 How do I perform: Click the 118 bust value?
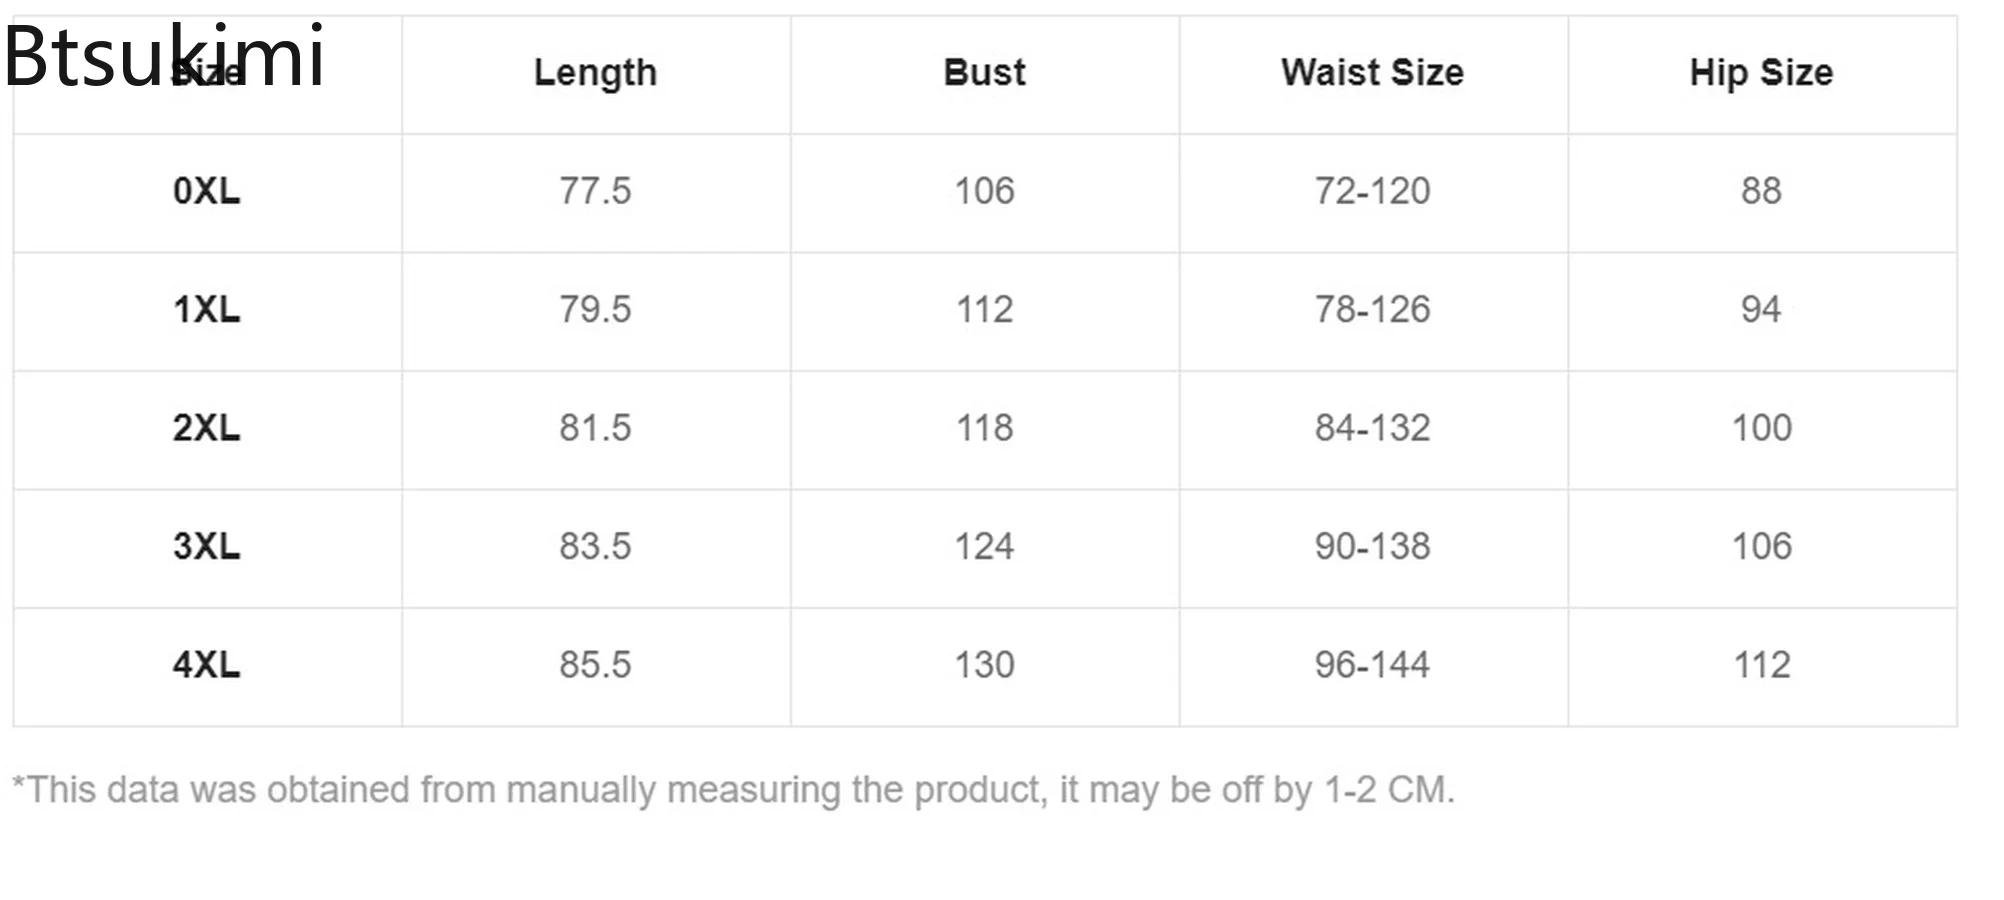[x=984, y=428]
